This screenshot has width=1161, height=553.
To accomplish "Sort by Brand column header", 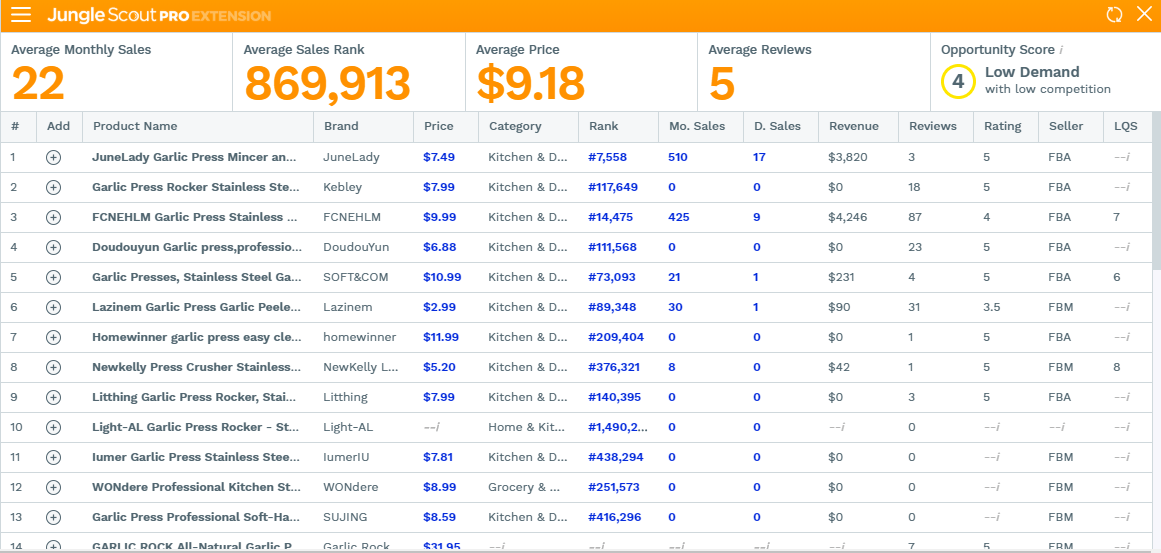I will (x=341, y=127).
